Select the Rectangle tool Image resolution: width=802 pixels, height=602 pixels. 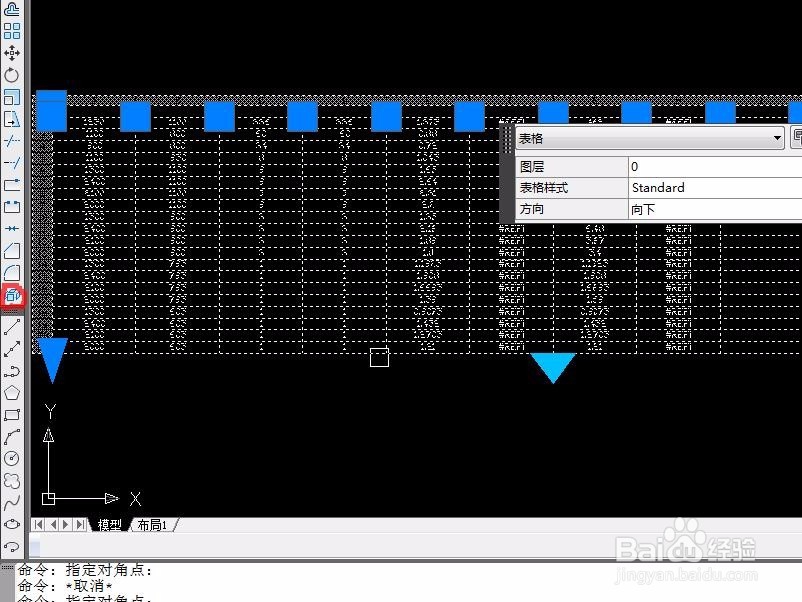point(12,415)
